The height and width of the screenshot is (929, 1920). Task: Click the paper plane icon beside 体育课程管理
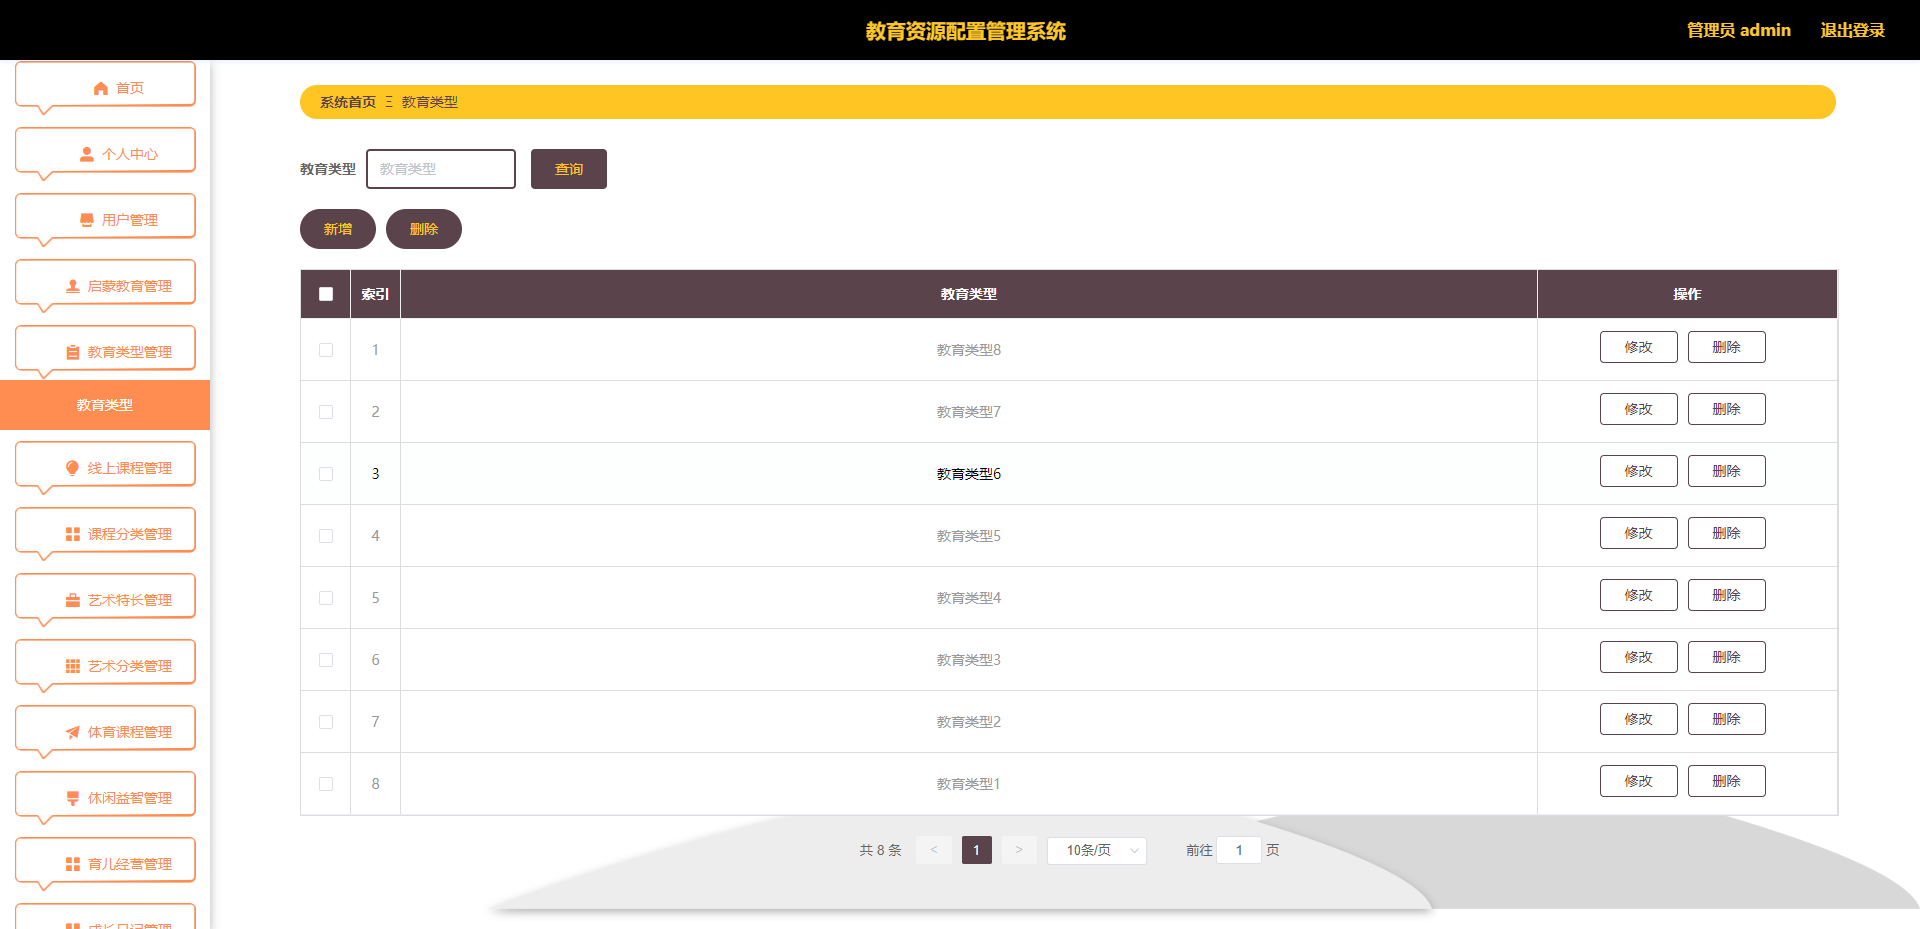pos(73,732)
